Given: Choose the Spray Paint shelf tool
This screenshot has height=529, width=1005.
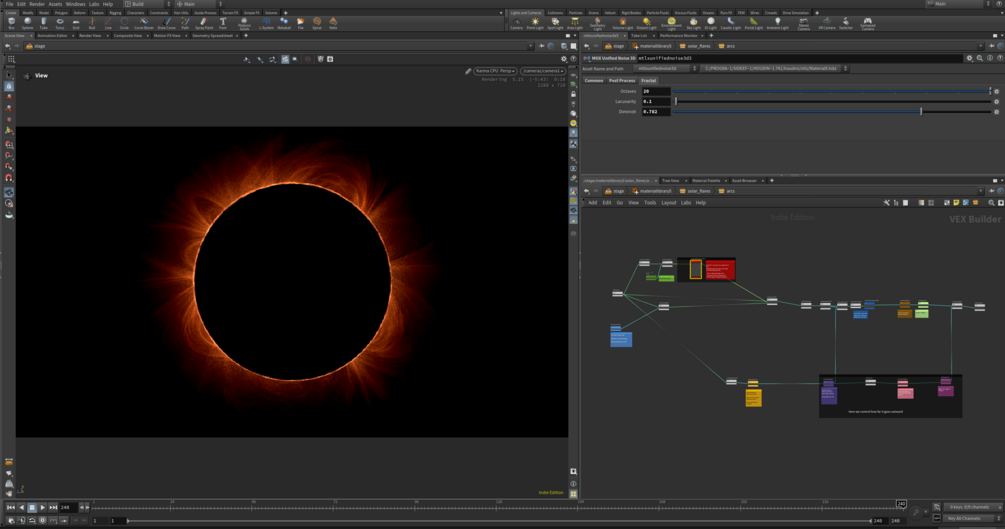Looking at the screenshot, I should tap(204, 22).
